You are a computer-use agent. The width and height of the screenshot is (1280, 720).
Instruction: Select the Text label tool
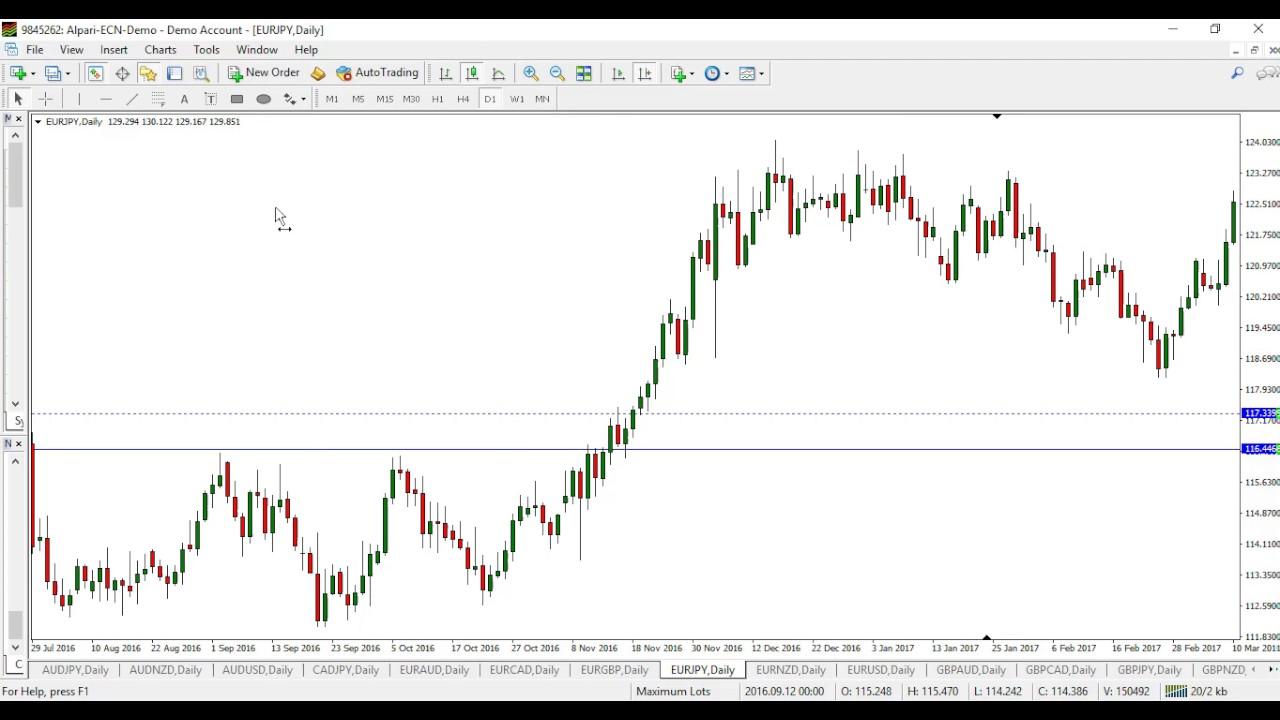[x=210, y=99]
